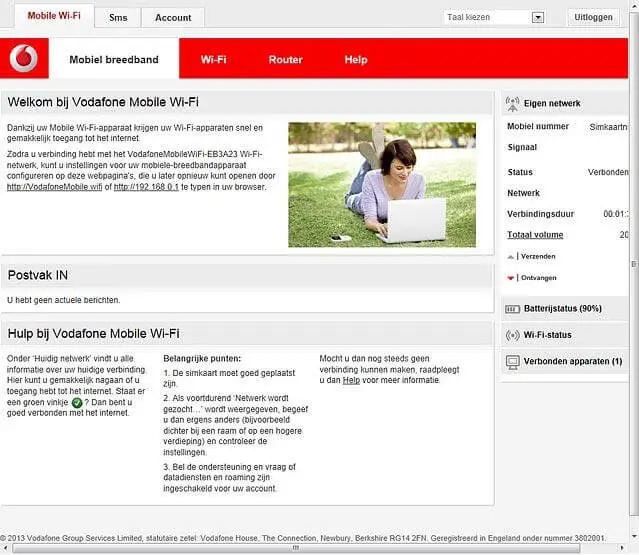Click the Ontvangen download arrow icon

[510, 278]
